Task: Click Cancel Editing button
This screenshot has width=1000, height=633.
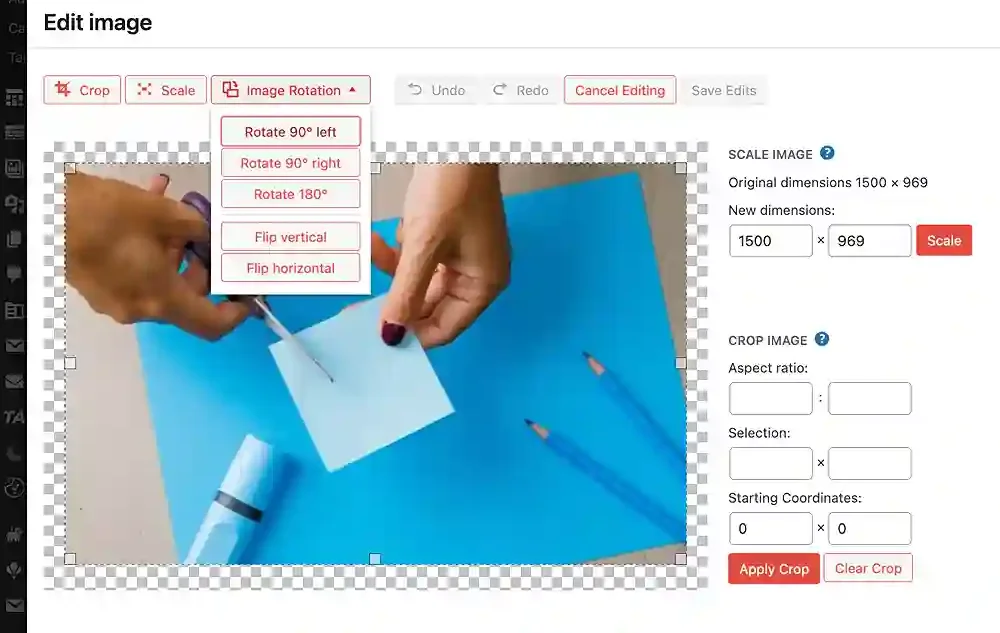Action: tap(620, 90)
